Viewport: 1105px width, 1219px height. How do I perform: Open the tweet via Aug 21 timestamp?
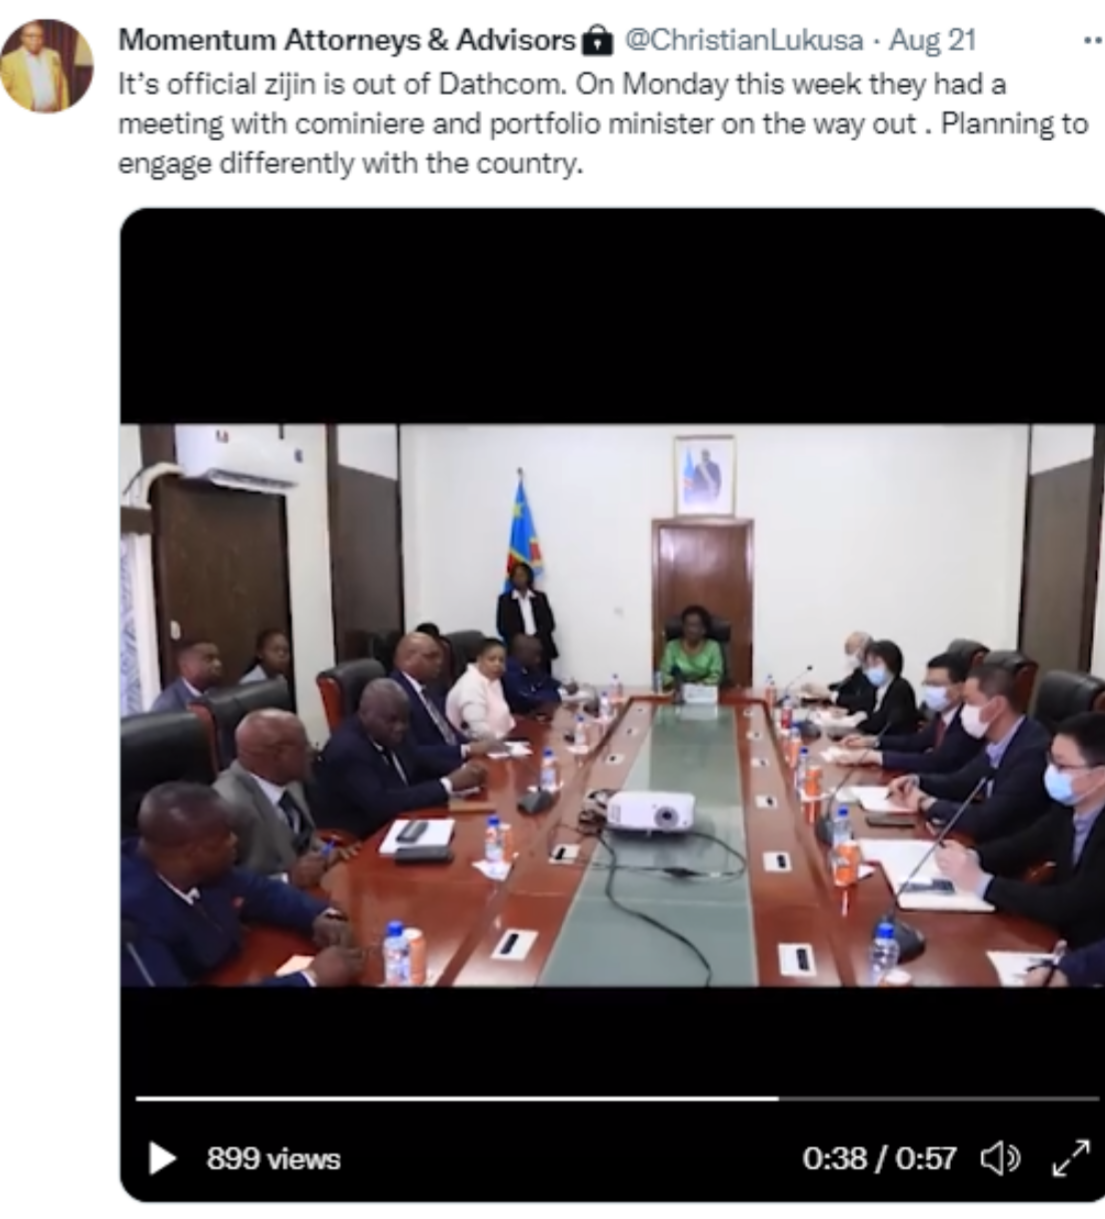tap(932, 40)
